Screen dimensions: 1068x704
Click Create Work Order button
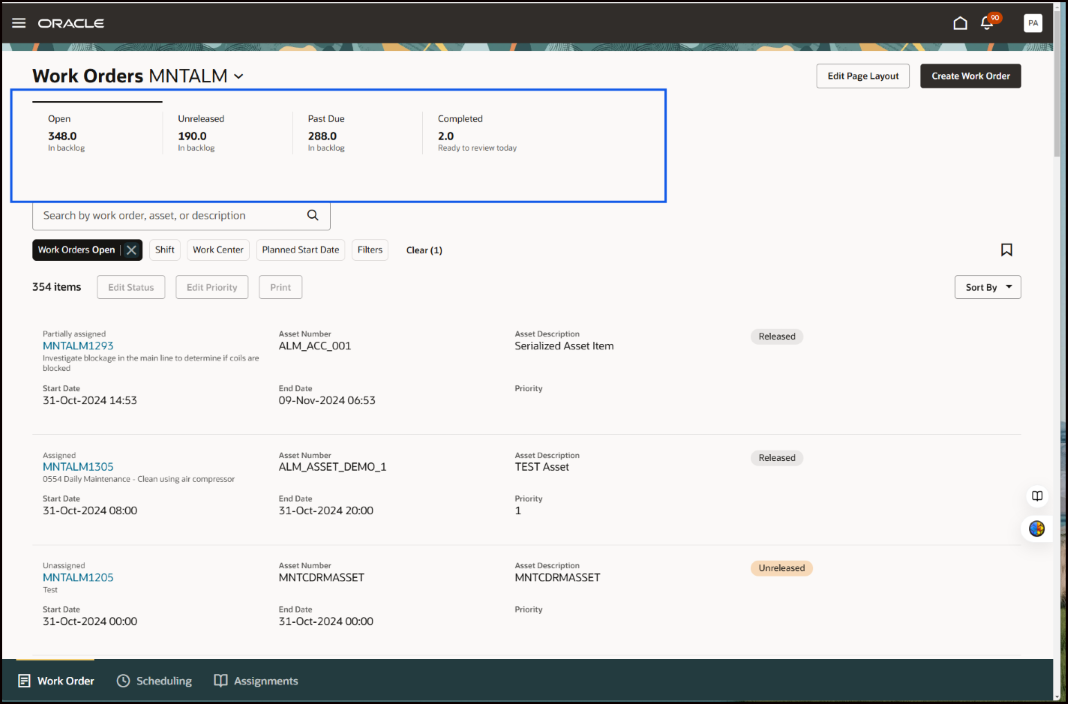[971, 76]
